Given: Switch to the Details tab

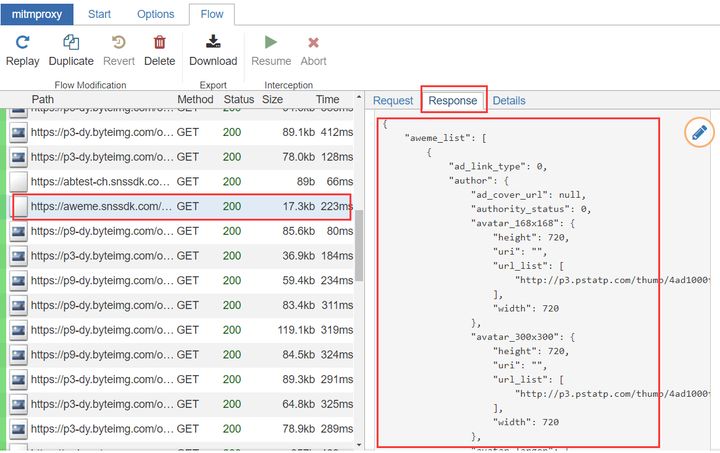Looking at the screenshot, I should click(509, 101).
